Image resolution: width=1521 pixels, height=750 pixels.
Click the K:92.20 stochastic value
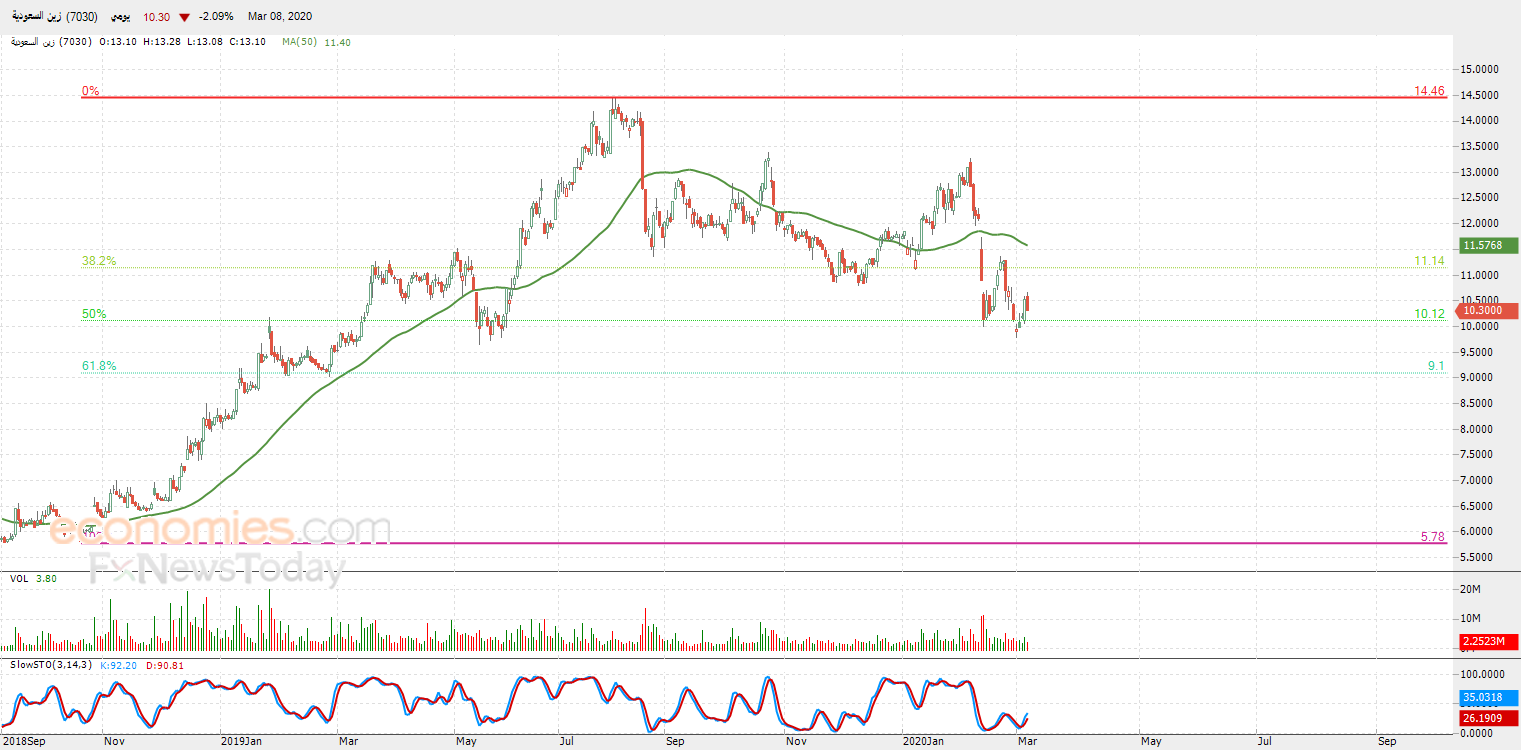click(x=120, y=665)
